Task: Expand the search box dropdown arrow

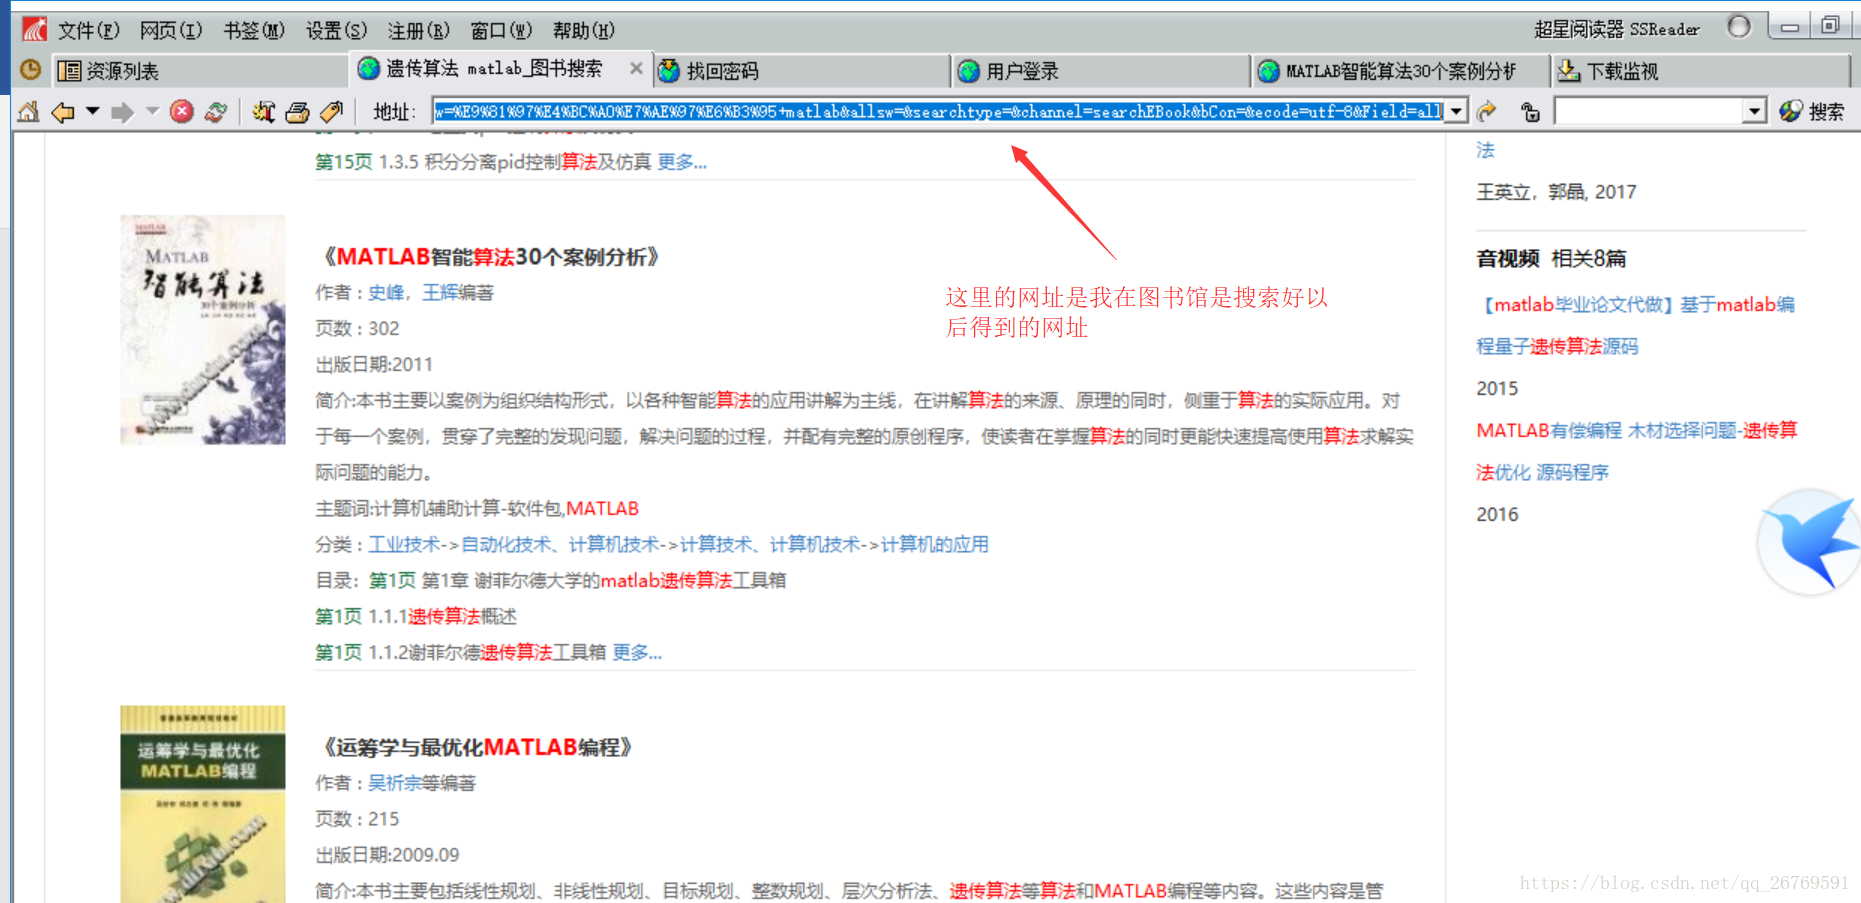Action: point(1754,111)
